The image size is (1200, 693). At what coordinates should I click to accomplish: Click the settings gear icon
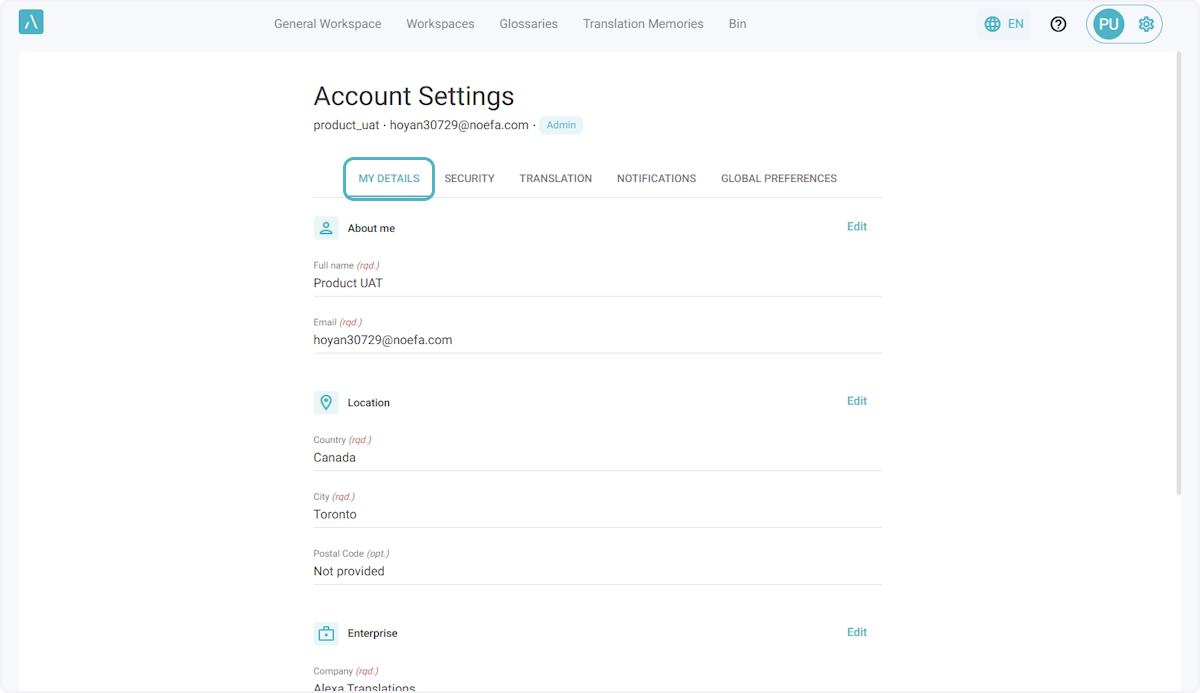[1146, 24]
